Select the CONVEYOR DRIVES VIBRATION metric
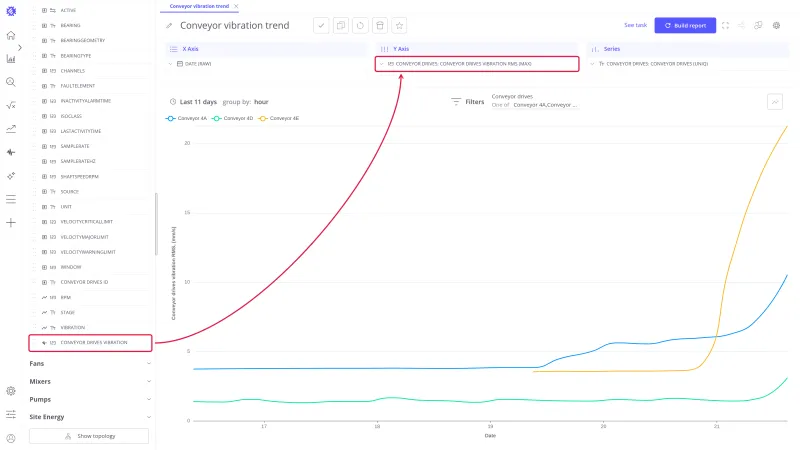This screenshot has width=800, height=450. point(90,343)
